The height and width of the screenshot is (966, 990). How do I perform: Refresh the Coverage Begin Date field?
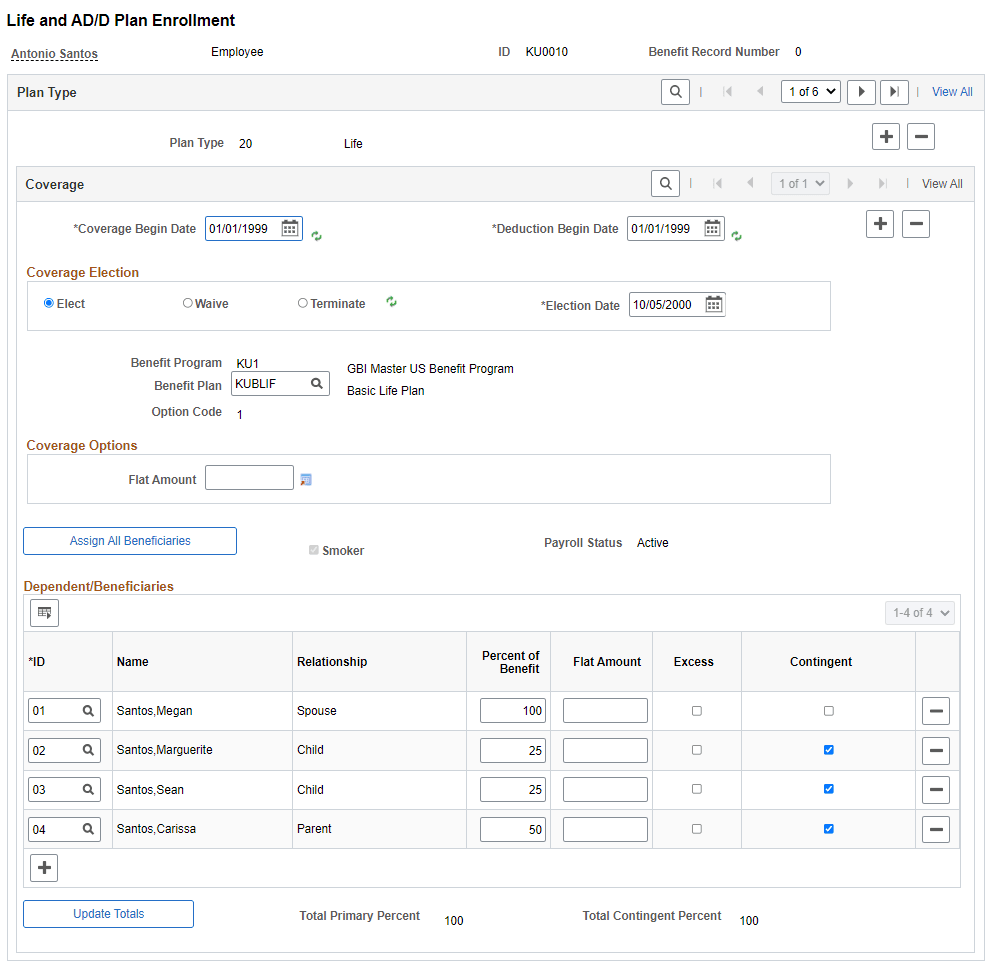point(316,233)
